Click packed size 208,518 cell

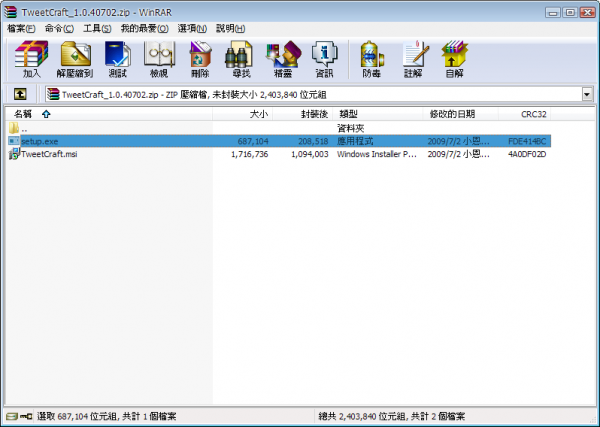pyautogui.click(x=313, y=141)
